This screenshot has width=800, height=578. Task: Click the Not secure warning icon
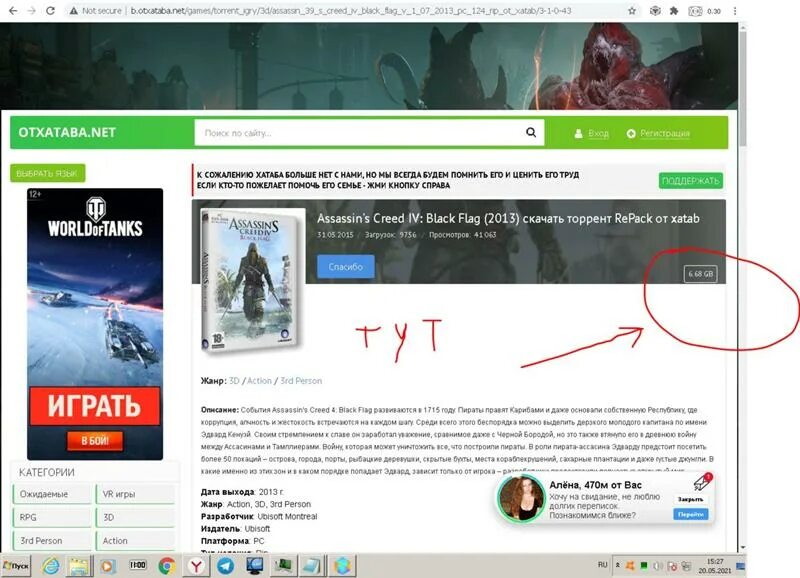click(73, 11)
